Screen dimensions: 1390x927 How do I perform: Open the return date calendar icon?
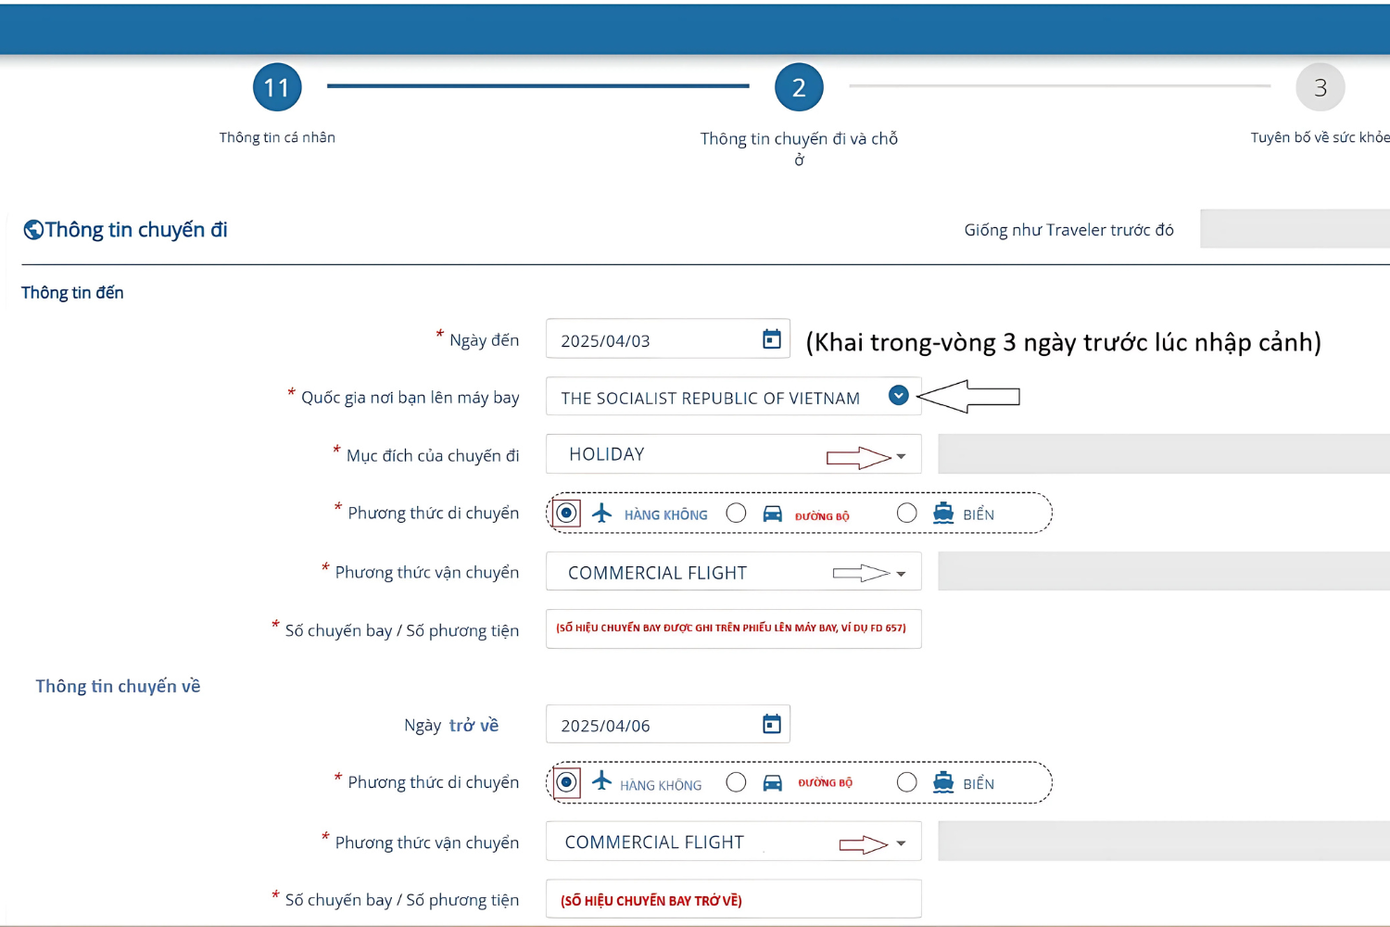point(771,724)
